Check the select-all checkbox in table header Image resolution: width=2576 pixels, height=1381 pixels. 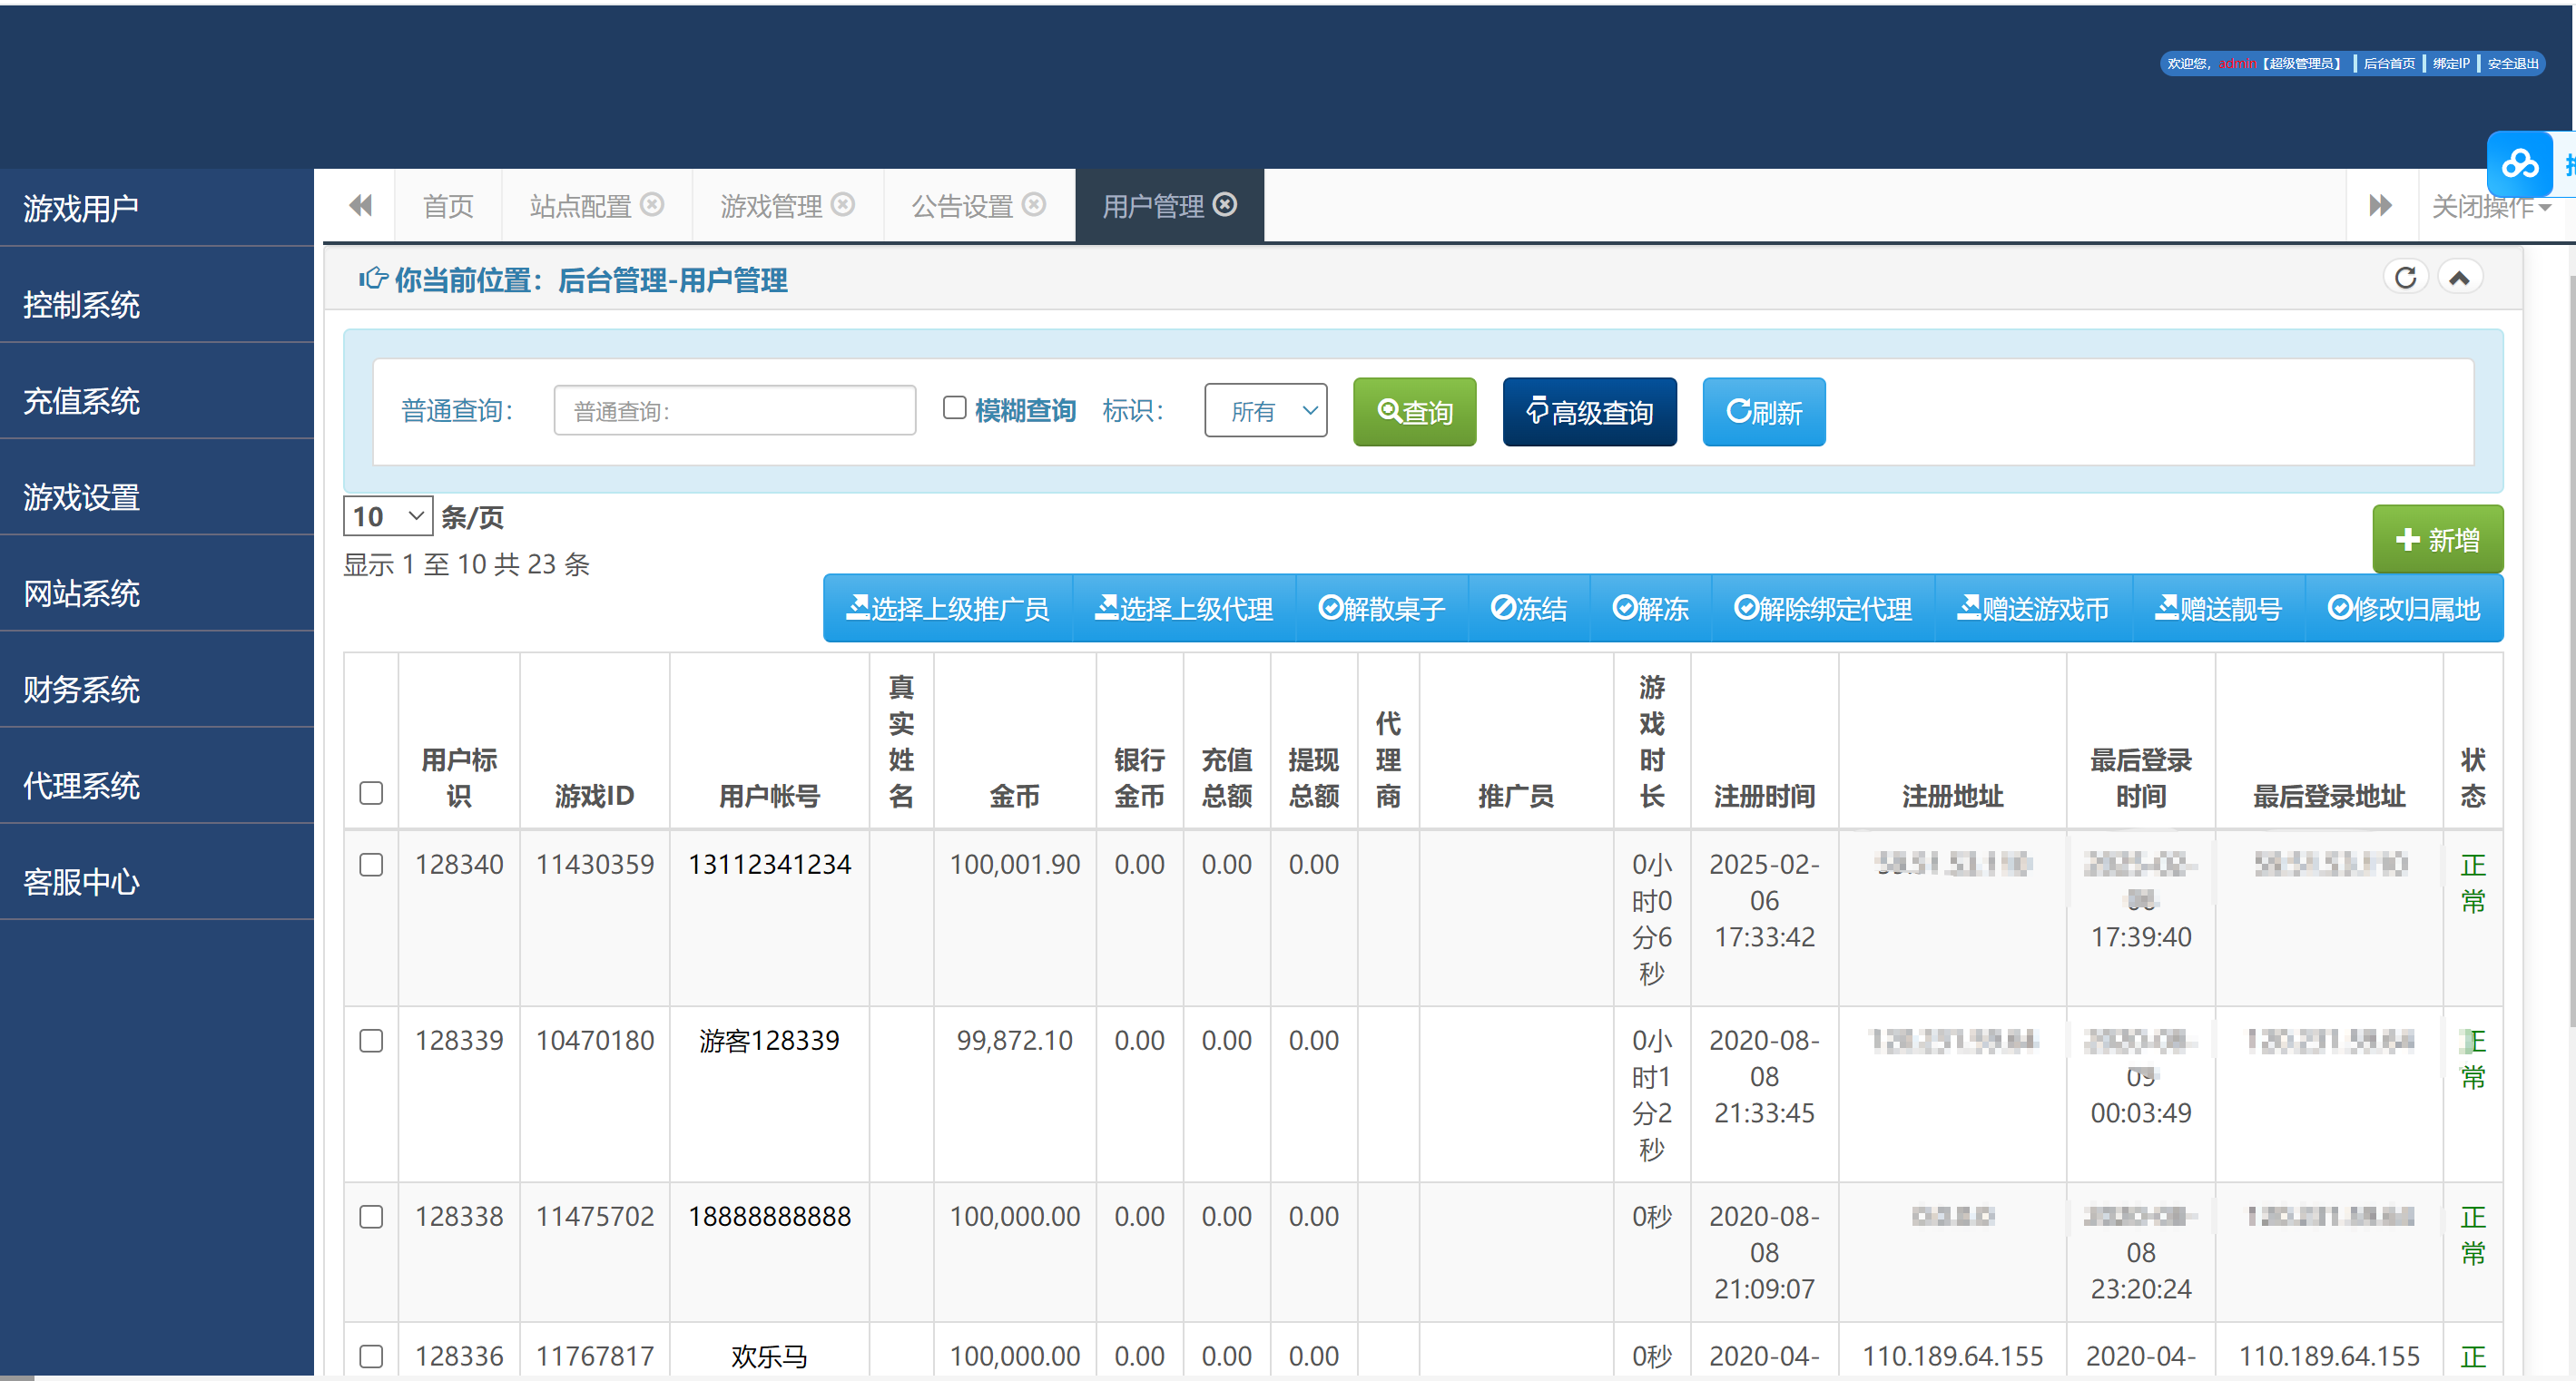coord(371,792)
